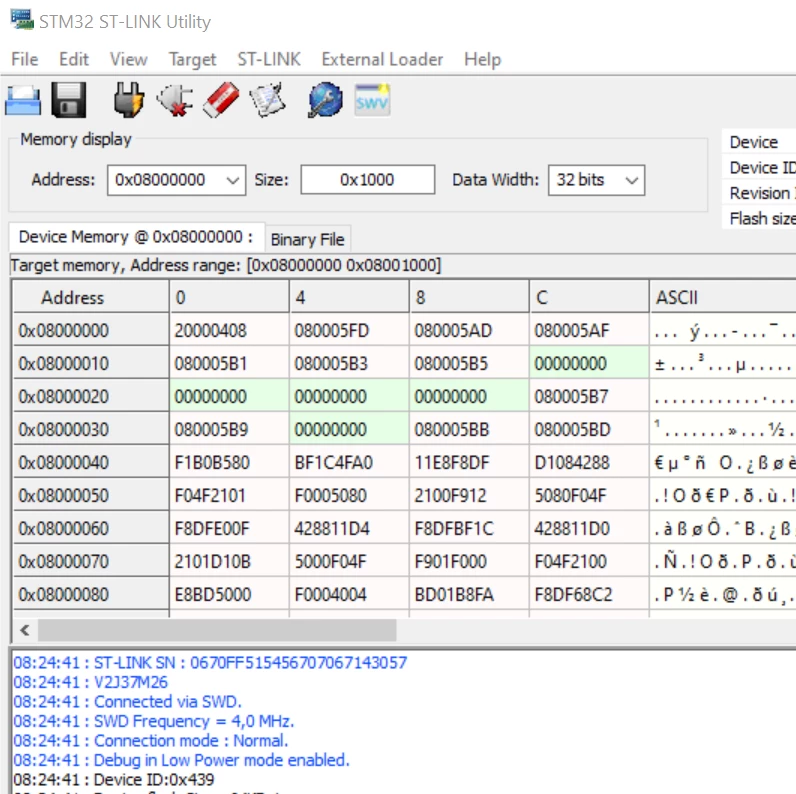Viewport: 796px width, 794px height.
Task: Click the Device ID:0x439 log line
Action: pyautogui.click(x=114, y=779)
